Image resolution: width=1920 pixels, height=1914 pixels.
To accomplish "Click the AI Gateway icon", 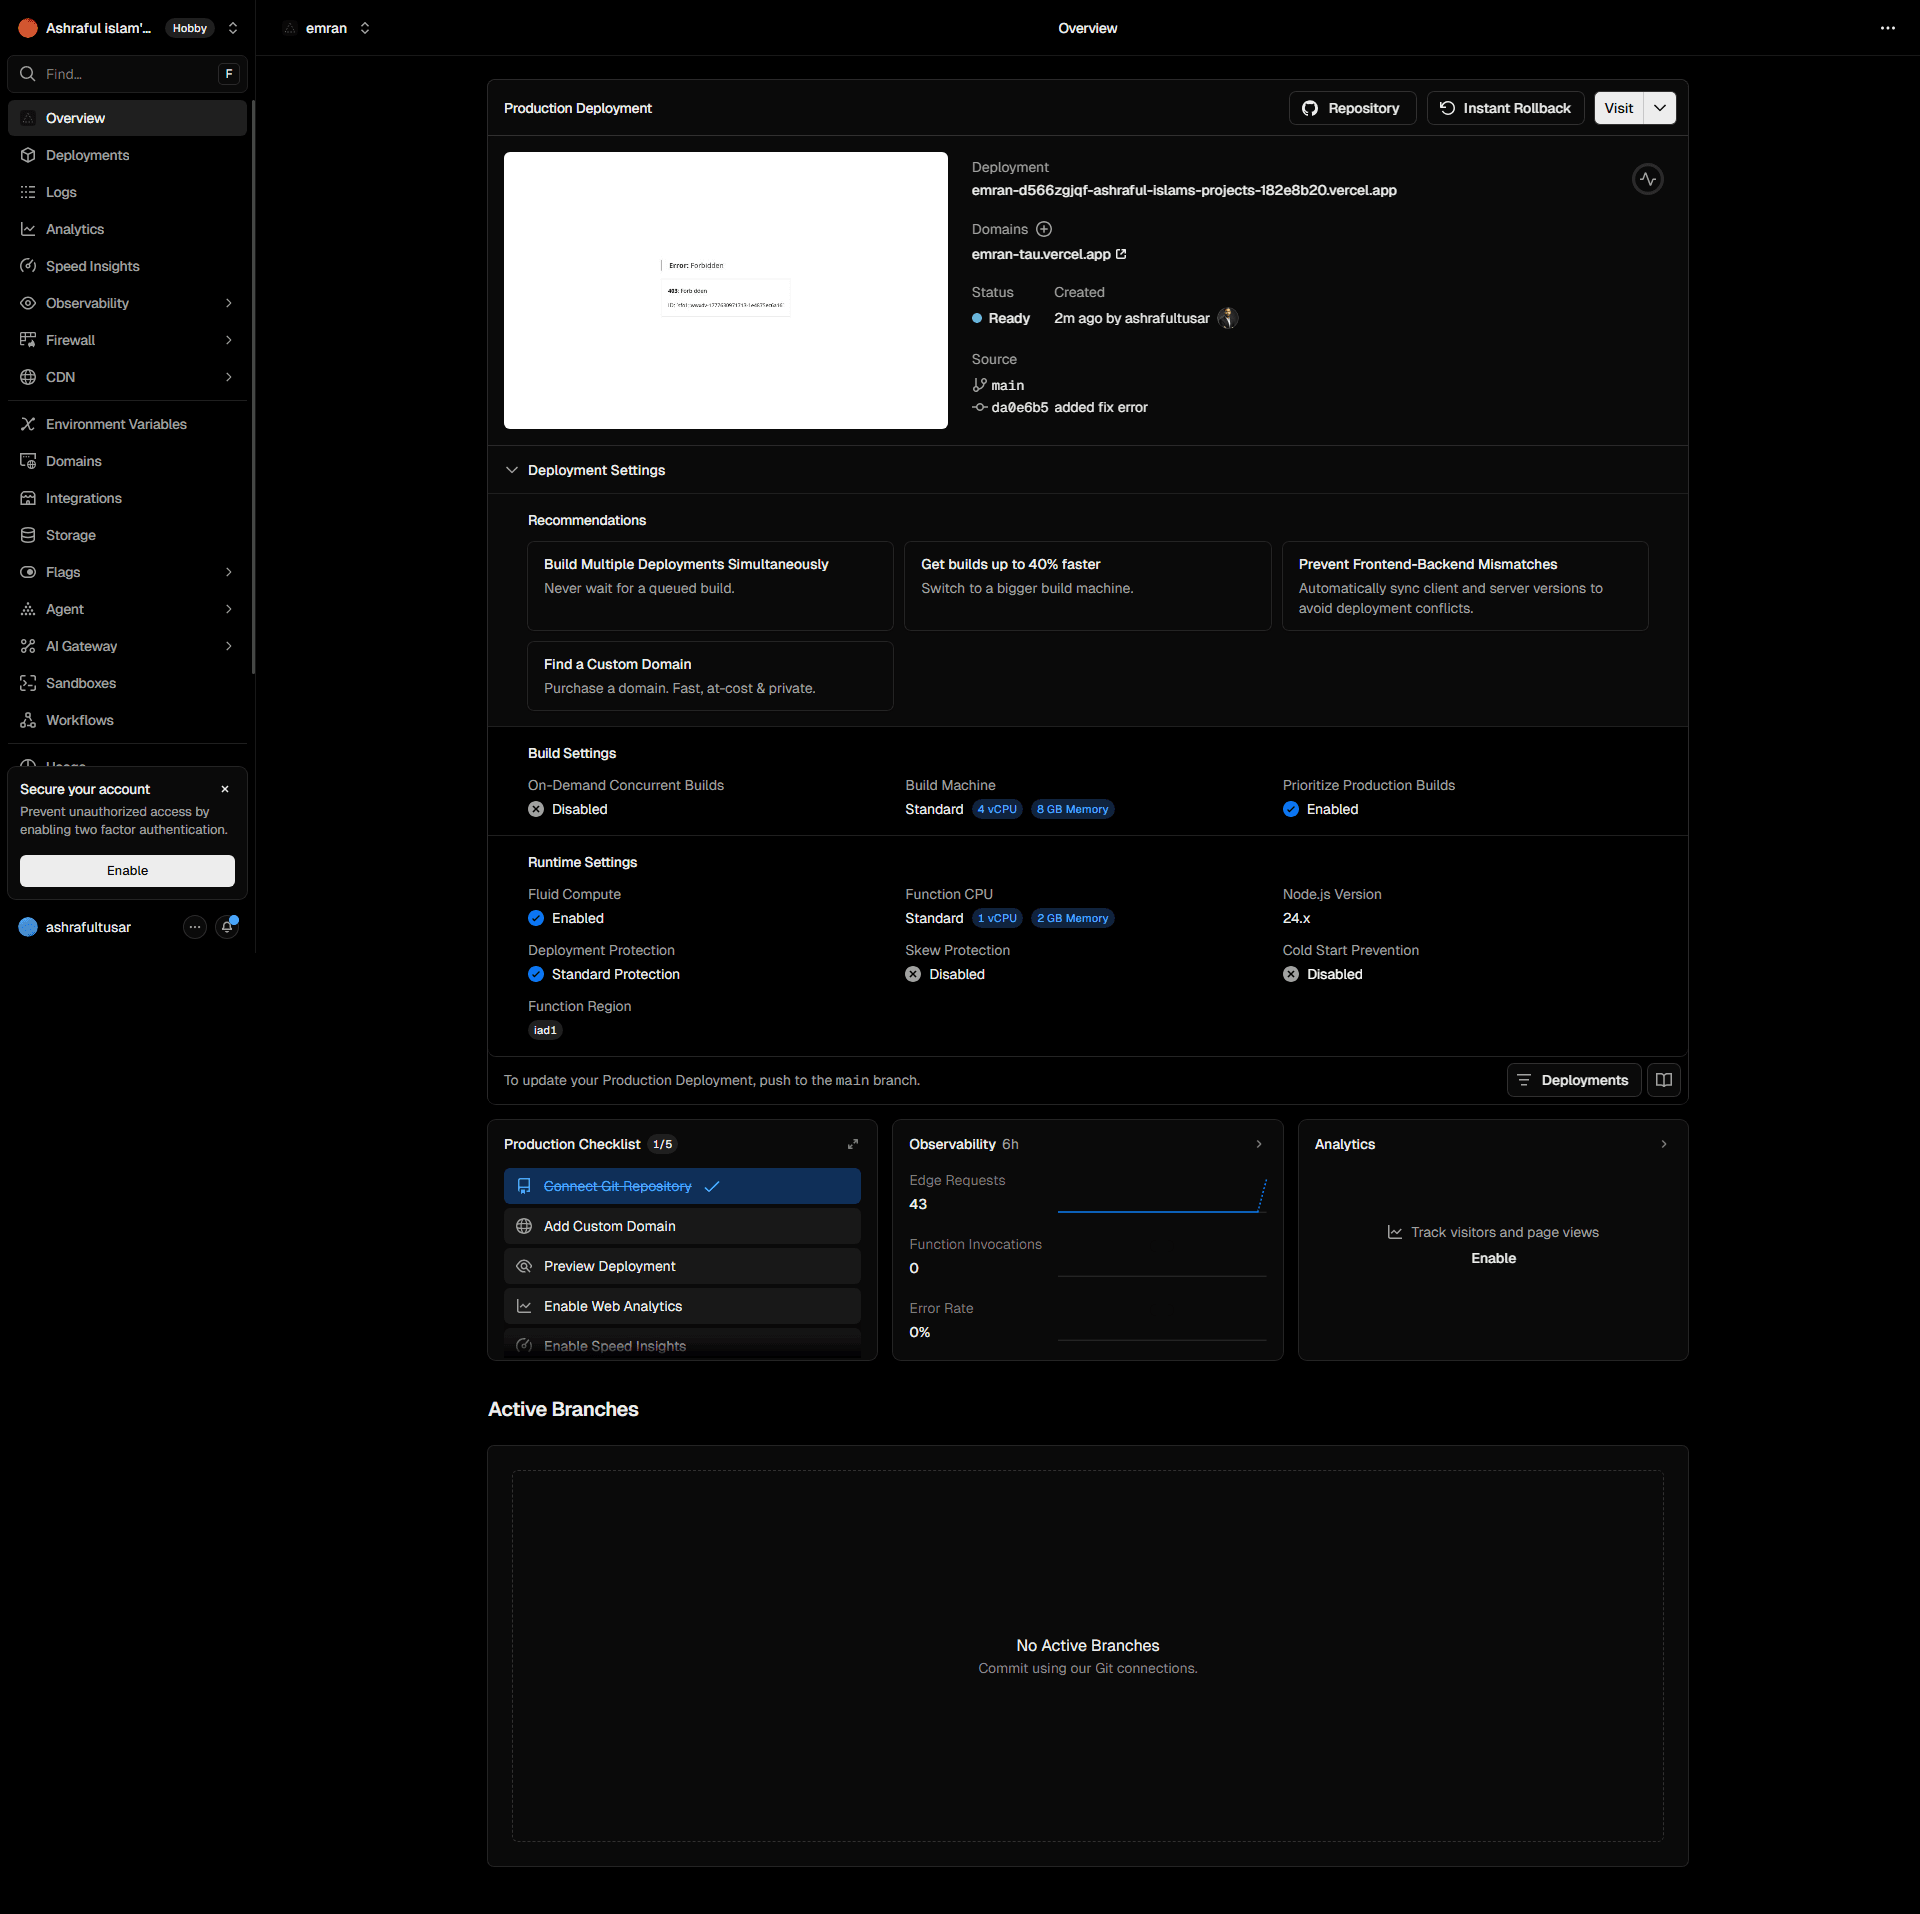I will [28, 646].
